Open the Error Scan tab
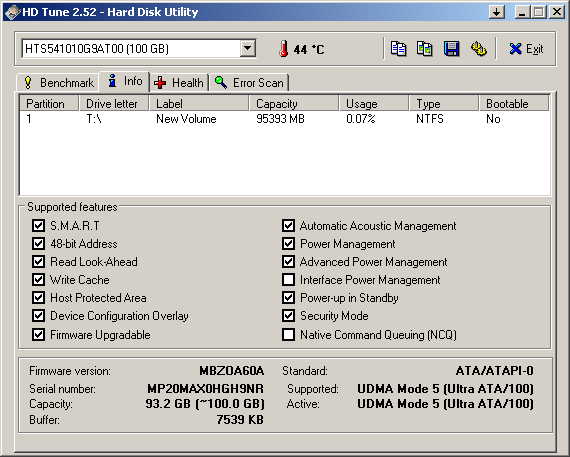The height and width of the screenshot is (457, 570). tap(249, 83)
